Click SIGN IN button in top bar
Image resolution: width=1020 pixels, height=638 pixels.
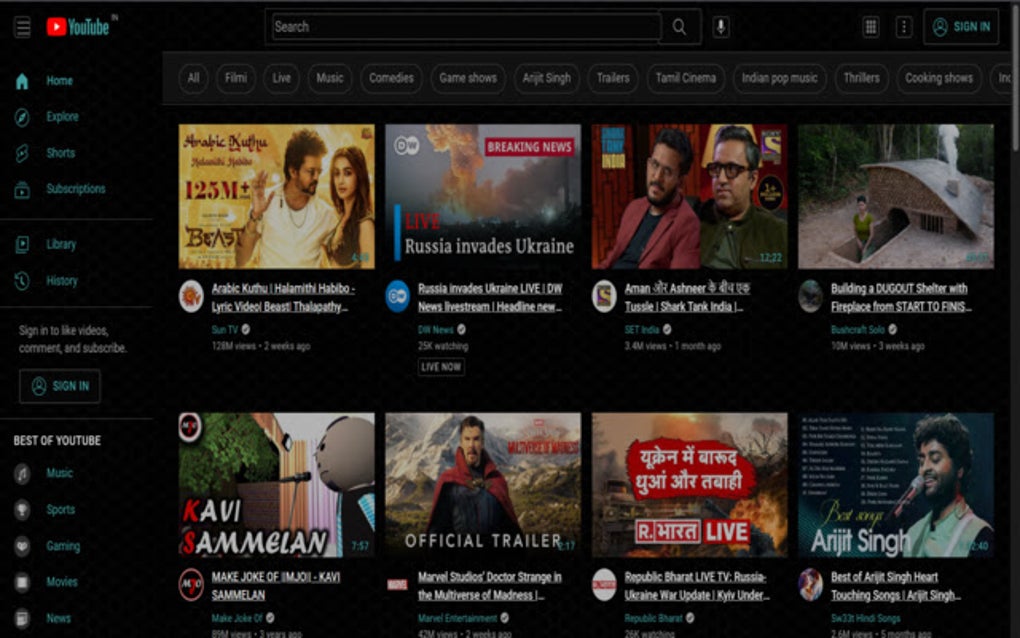[961, 27]
